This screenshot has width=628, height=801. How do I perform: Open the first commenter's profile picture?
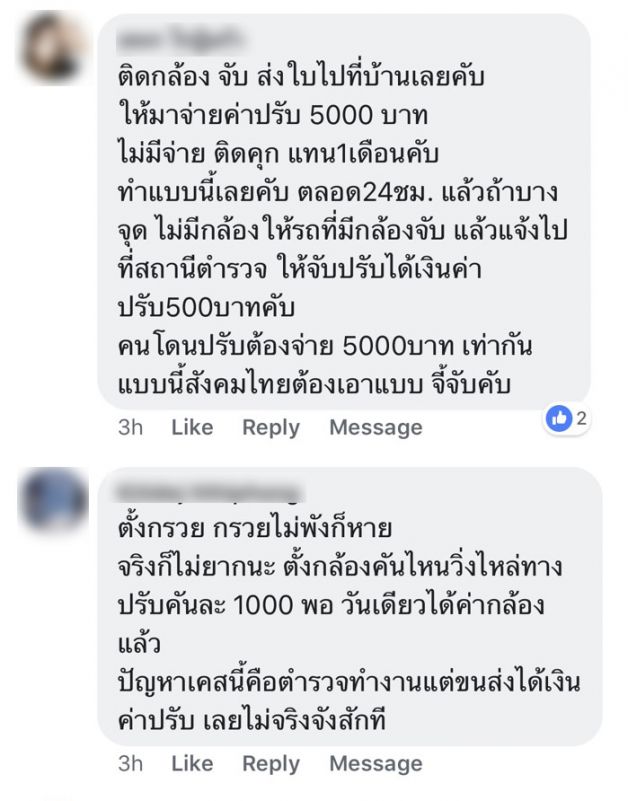(52, 48)
